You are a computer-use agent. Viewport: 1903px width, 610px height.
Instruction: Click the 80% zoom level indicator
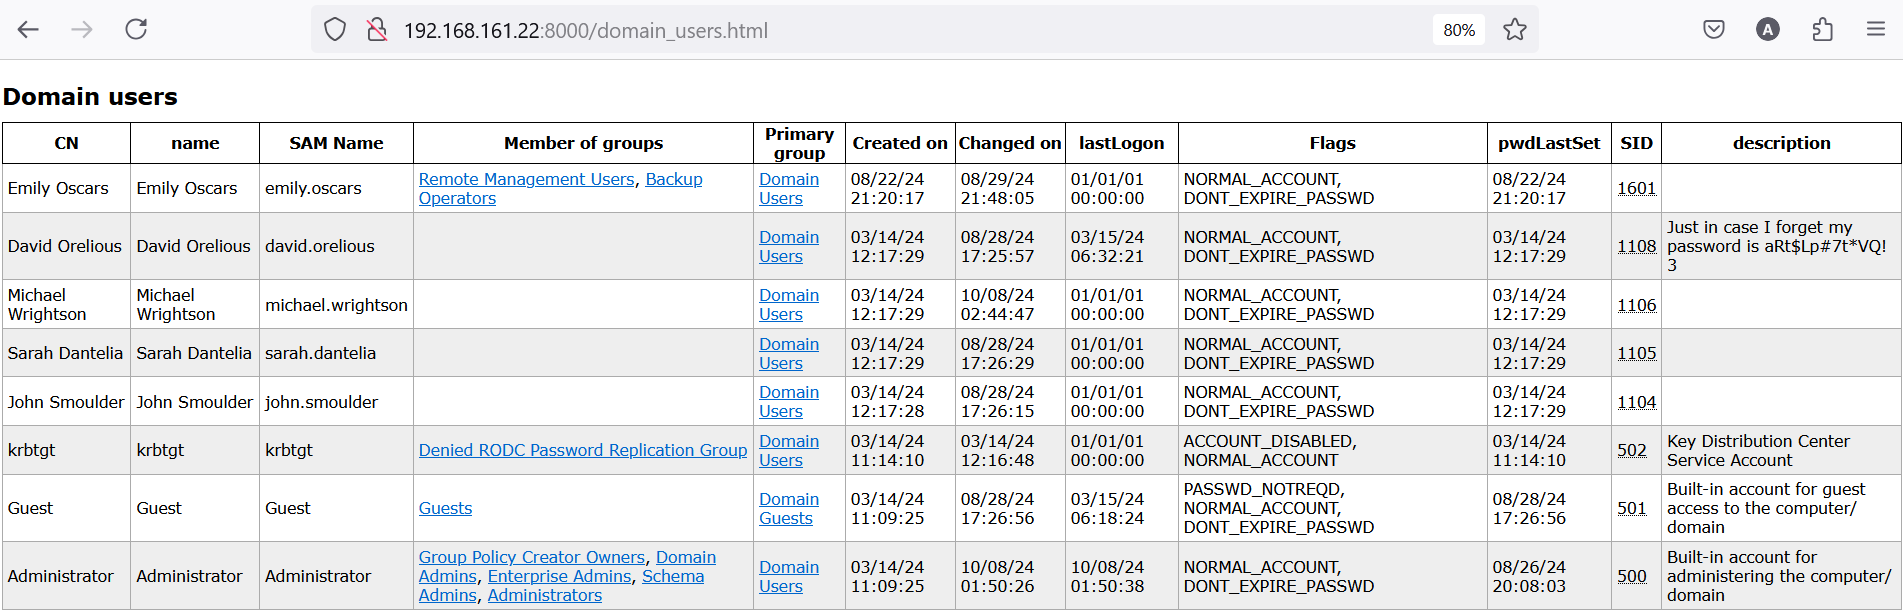(x=1459, y=30)
